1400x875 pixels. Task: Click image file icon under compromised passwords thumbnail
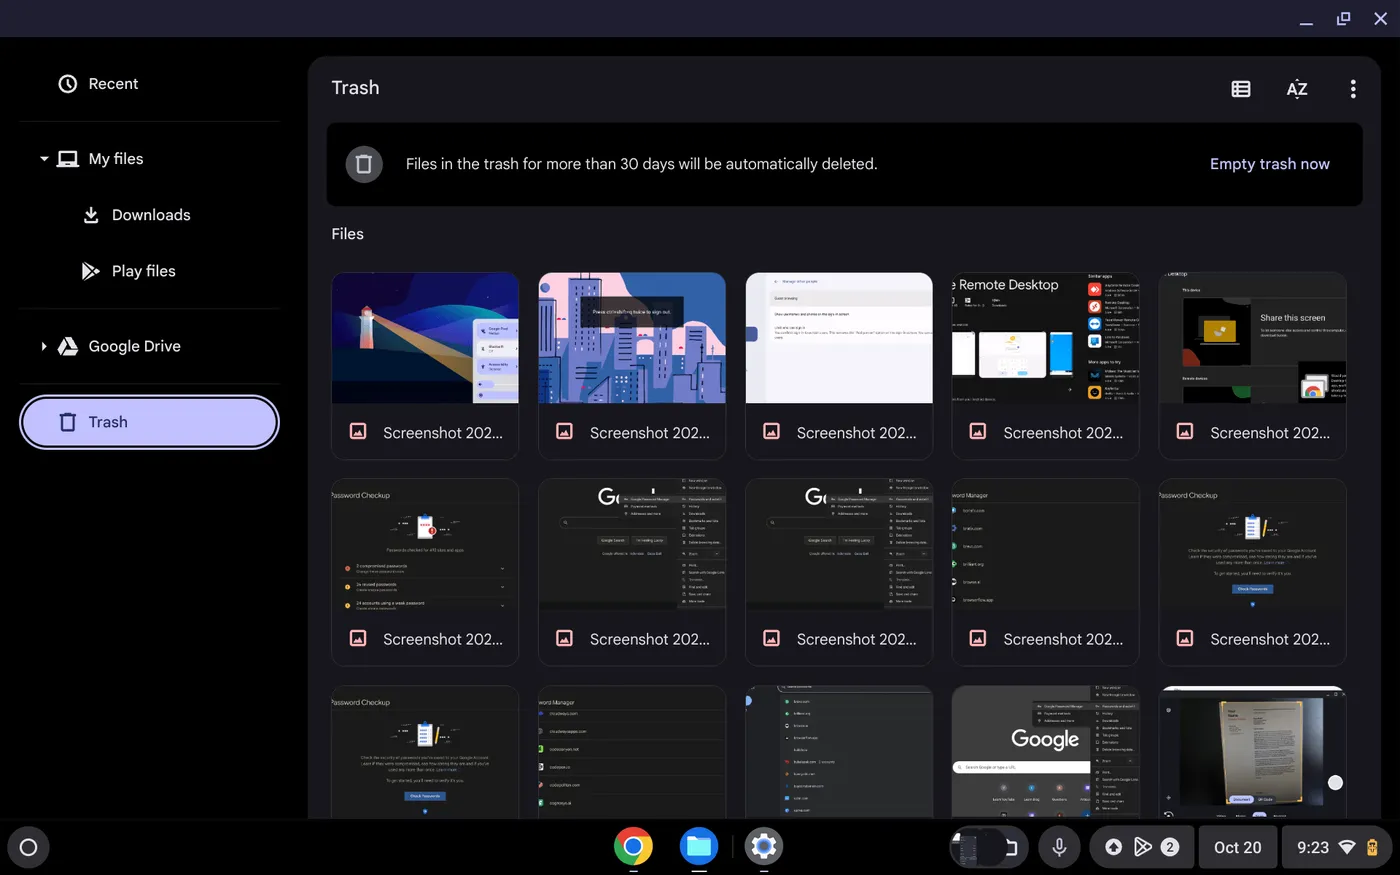(358, 638)
